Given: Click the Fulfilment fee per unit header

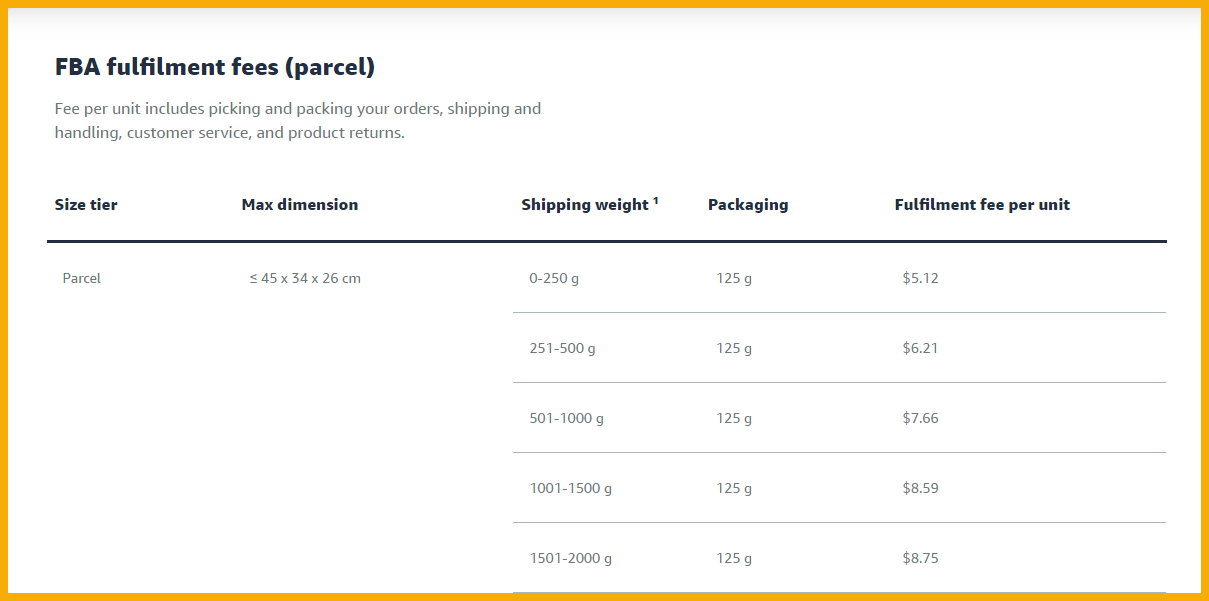Looking at the screenshot, I should [x=981, y=205].
